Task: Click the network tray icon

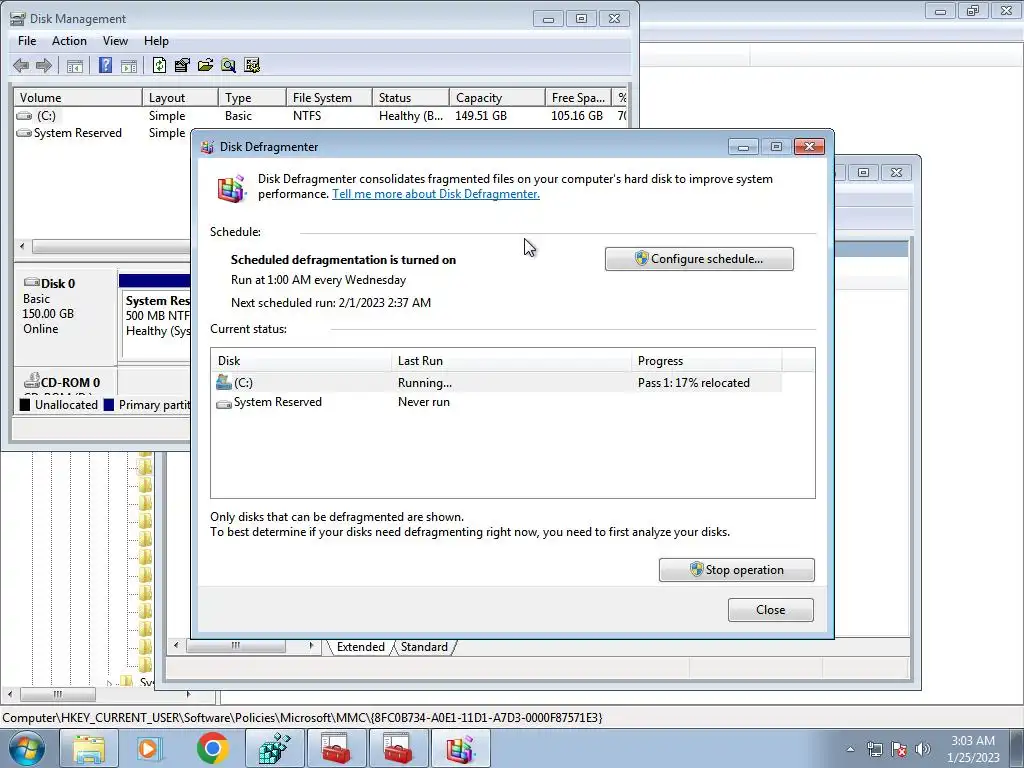Action: pyautogui.click(x=874, y=749)
